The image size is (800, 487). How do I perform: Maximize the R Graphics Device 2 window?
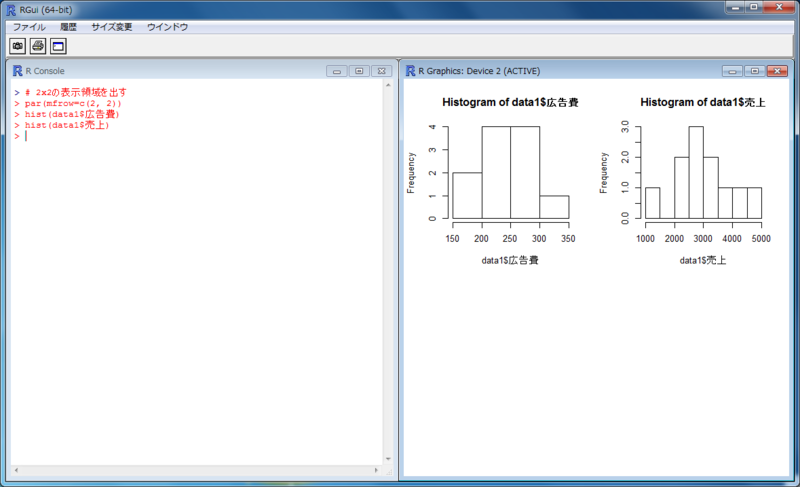tap(755, 71)
